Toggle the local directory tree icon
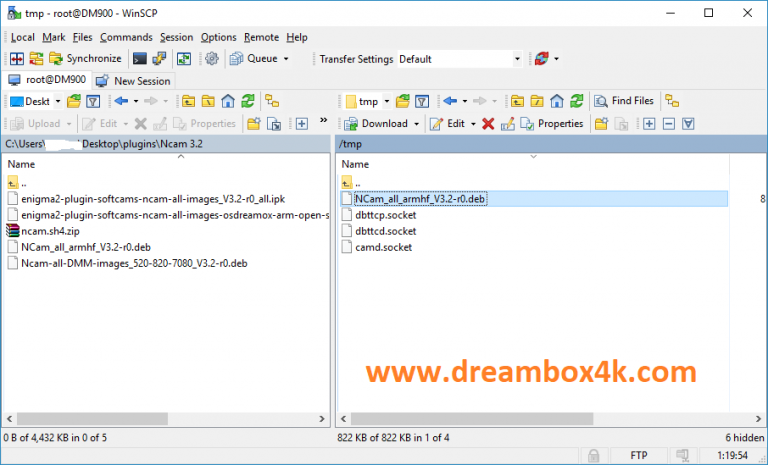The height and width of the screenshot is (465, 768). (x=272, y=101)
